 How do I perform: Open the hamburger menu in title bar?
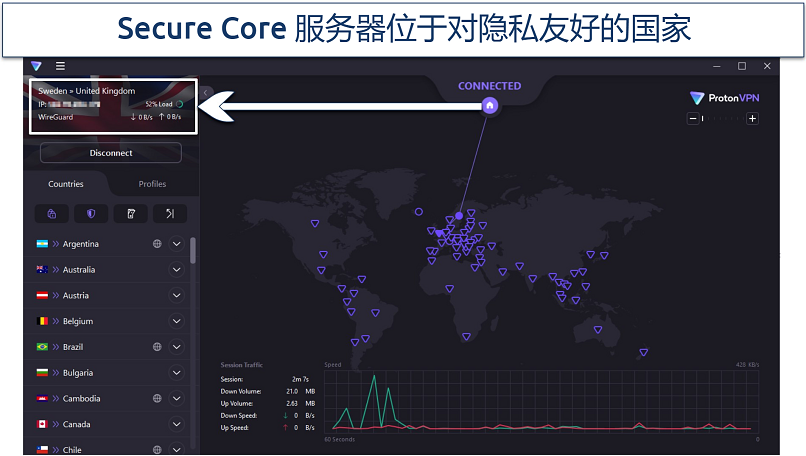click(x=60, y=66)
